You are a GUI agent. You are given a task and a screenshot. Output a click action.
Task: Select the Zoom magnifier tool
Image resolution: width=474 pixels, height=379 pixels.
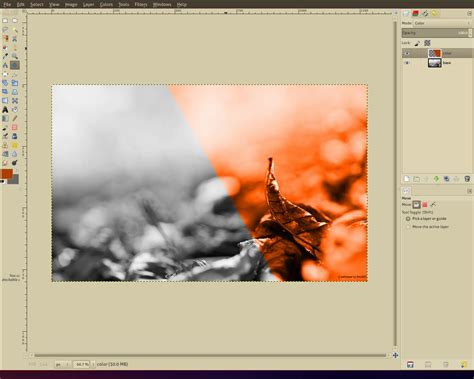click(x=15, y=56)
